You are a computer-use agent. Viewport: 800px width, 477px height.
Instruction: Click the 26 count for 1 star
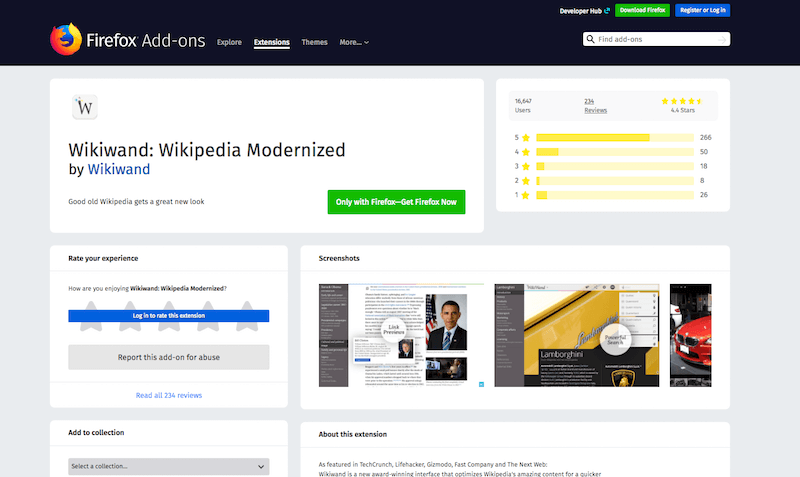(x=704, y=195)
